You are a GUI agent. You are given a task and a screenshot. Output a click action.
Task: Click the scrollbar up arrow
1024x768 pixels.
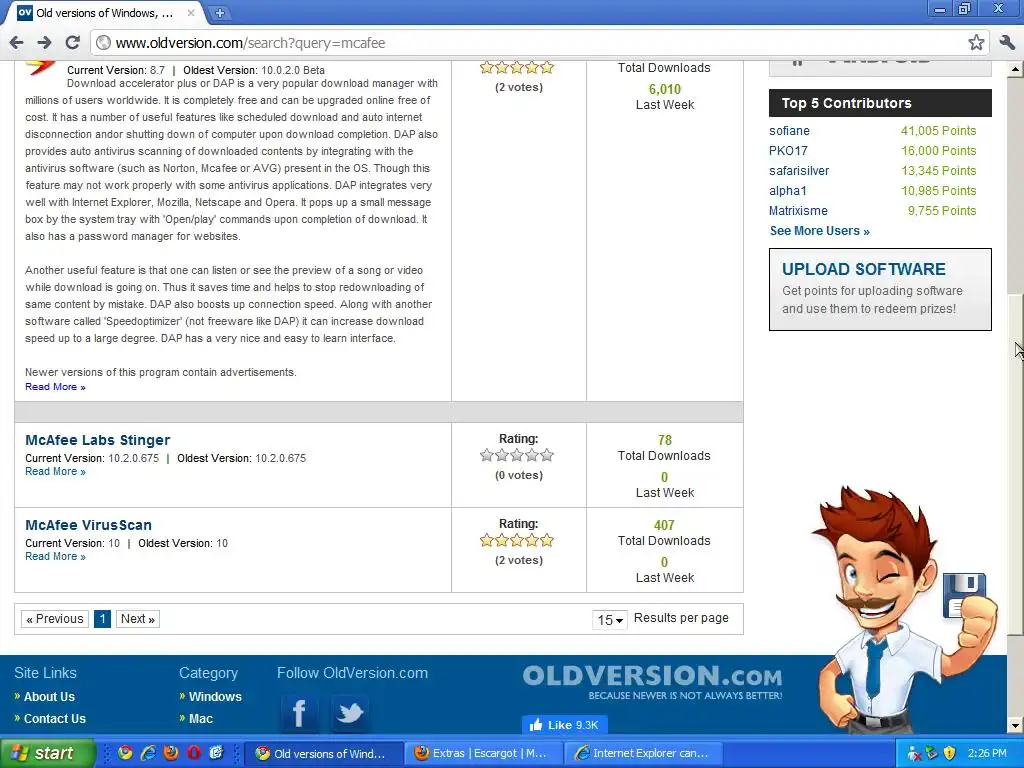(x=1016, y=68)
